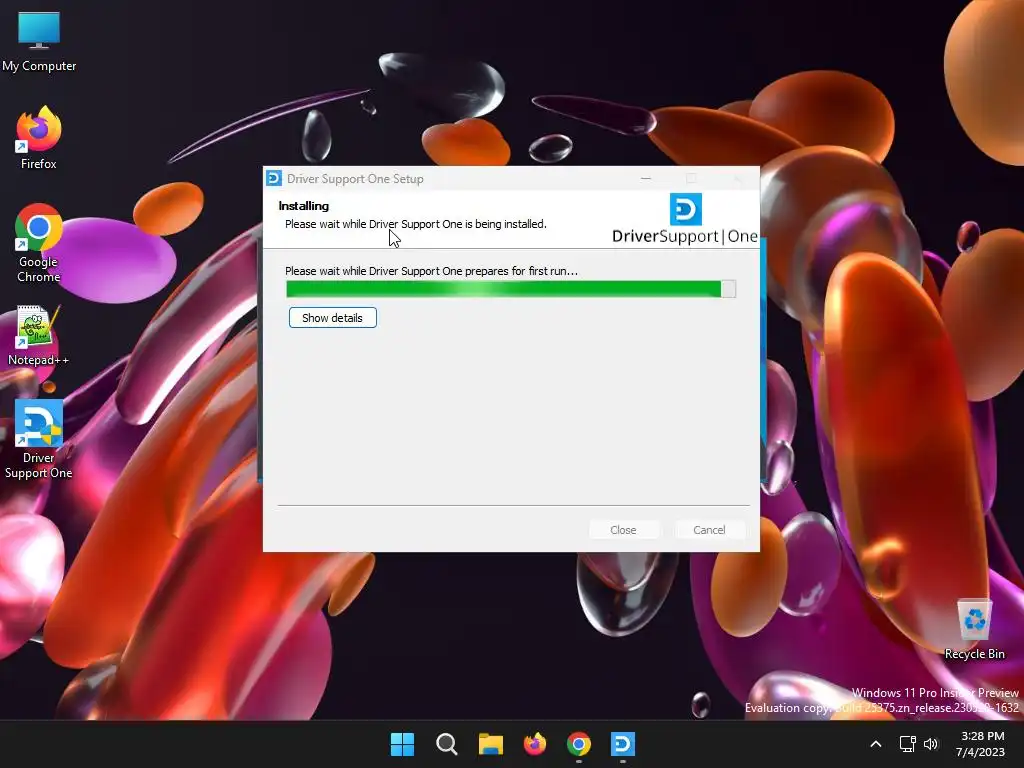Select the Driver Support One desktop shortcut
Screen dimensions: 1024x768
point(39,440)
